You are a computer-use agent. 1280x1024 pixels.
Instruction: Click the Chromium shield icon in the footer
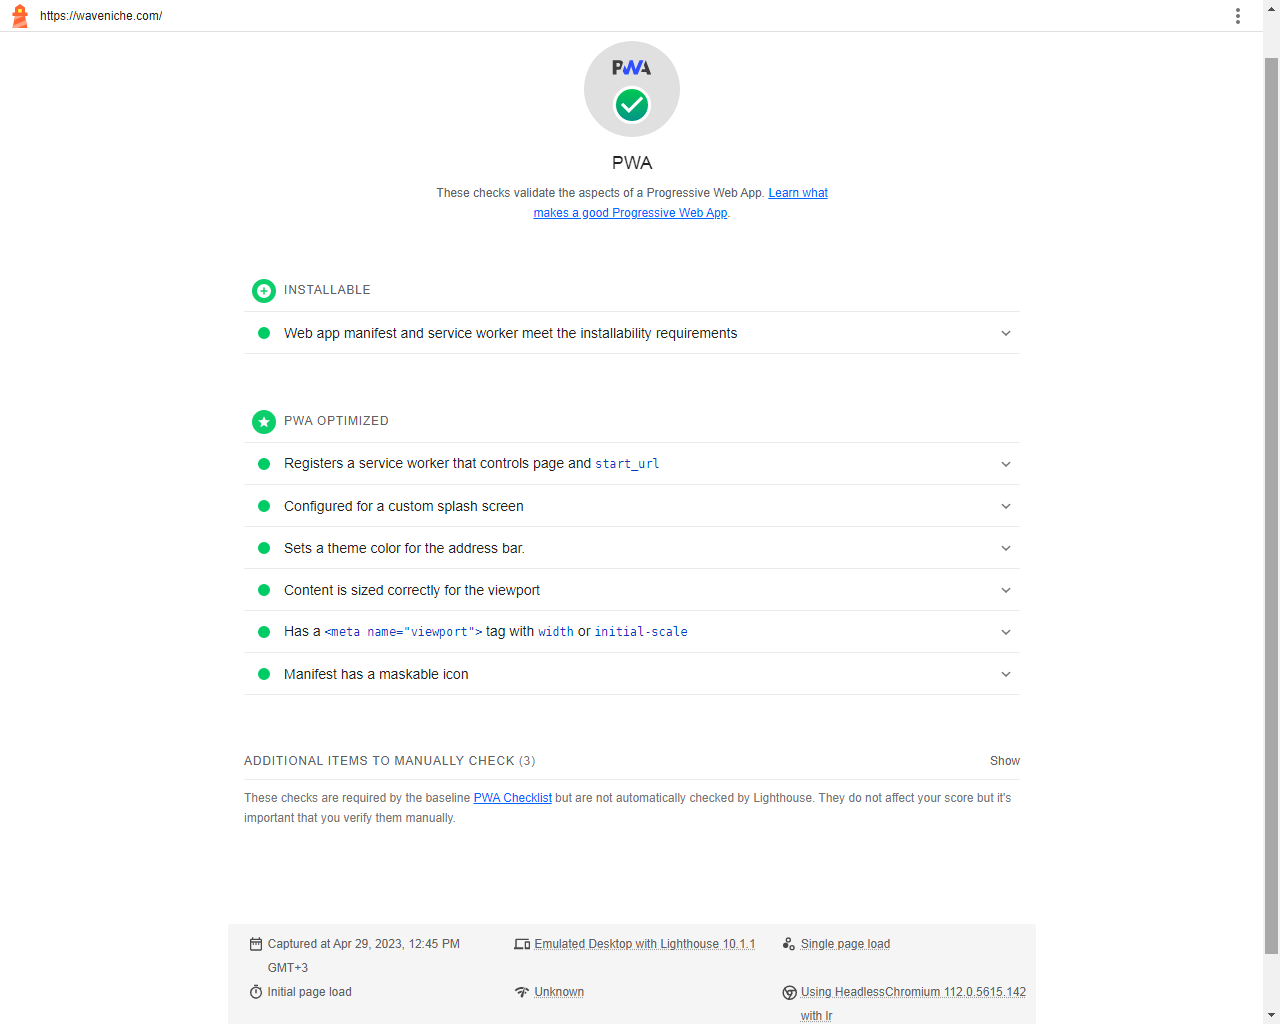click(789, 992)
